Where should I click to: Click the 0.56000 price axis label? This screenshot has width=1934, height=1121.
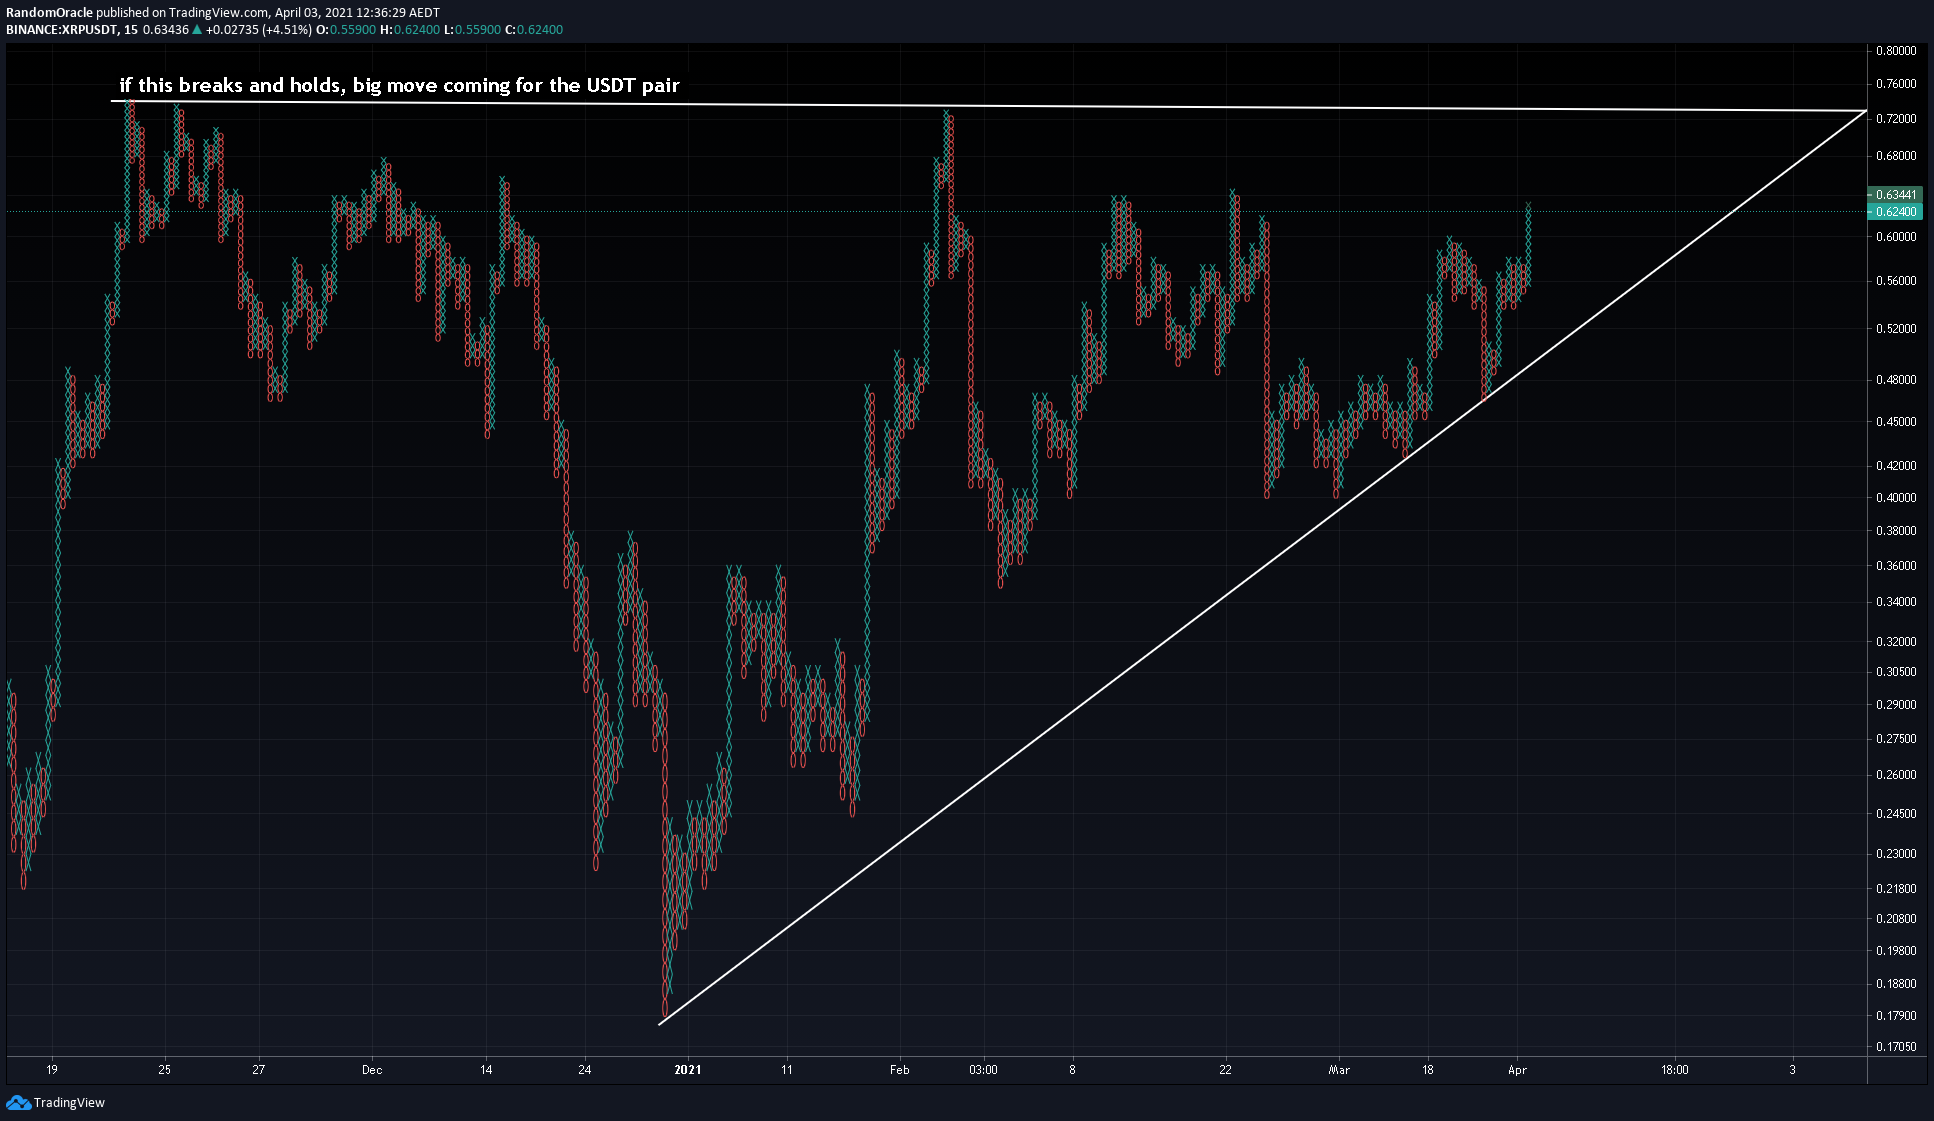coord(1896,281)
